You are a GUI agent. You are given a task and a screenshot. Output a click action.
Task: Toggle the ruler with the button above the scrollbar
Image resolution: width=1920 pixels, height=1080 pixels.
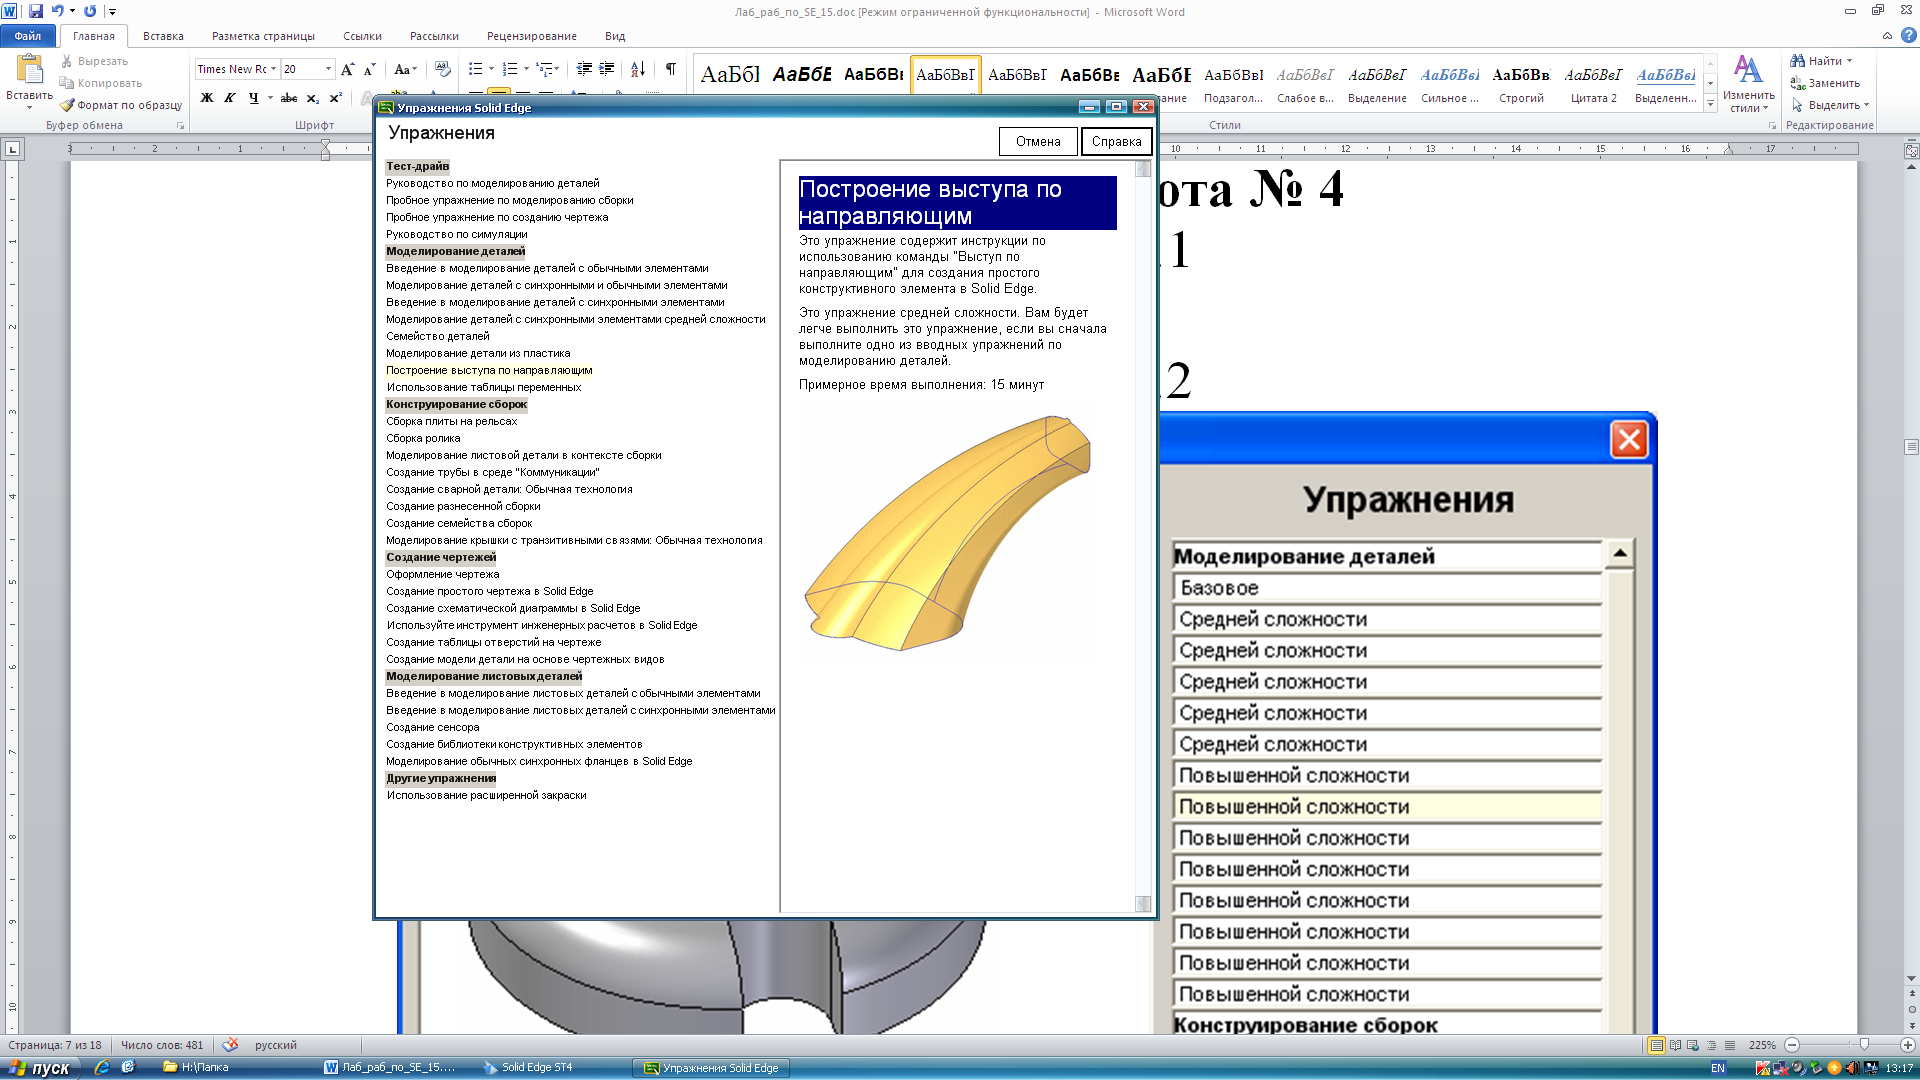(x=1911, y=151)
